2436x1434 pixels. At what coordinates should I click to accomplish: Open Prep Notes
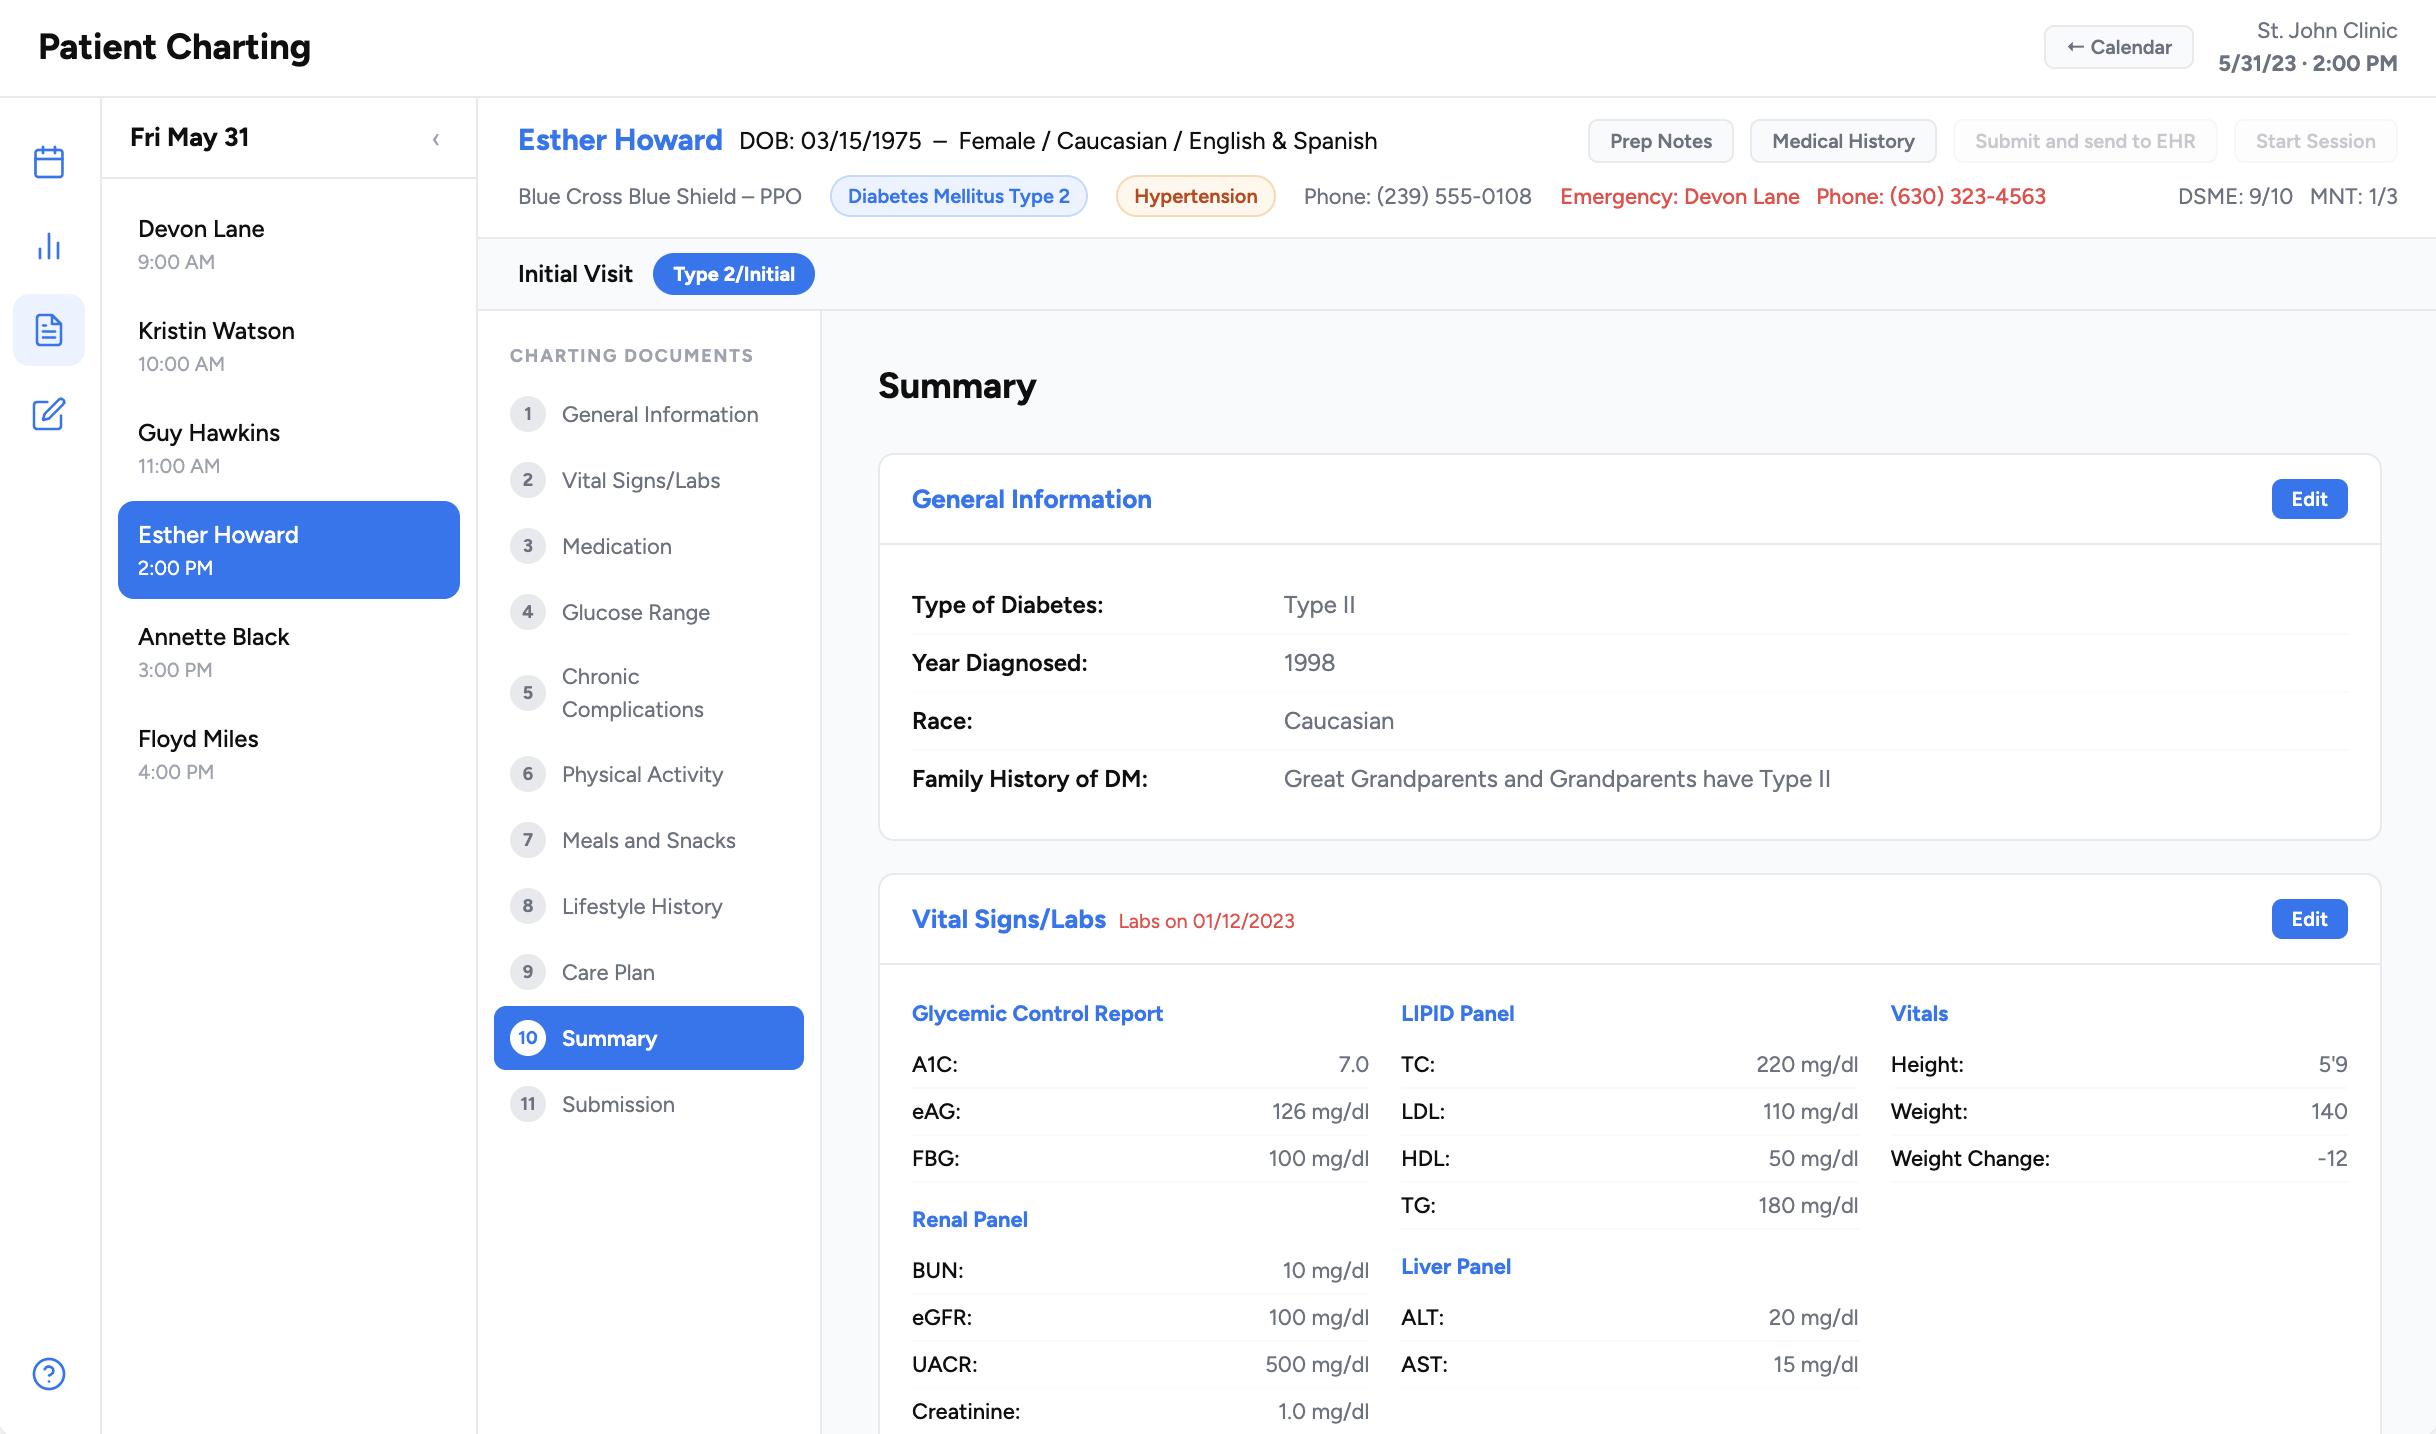click(1661, 141)
